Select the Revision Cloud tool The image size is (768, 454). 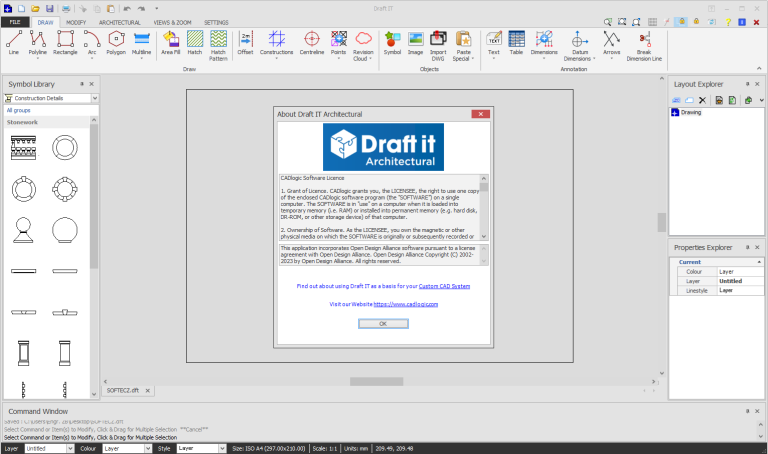tap(363, 45)
